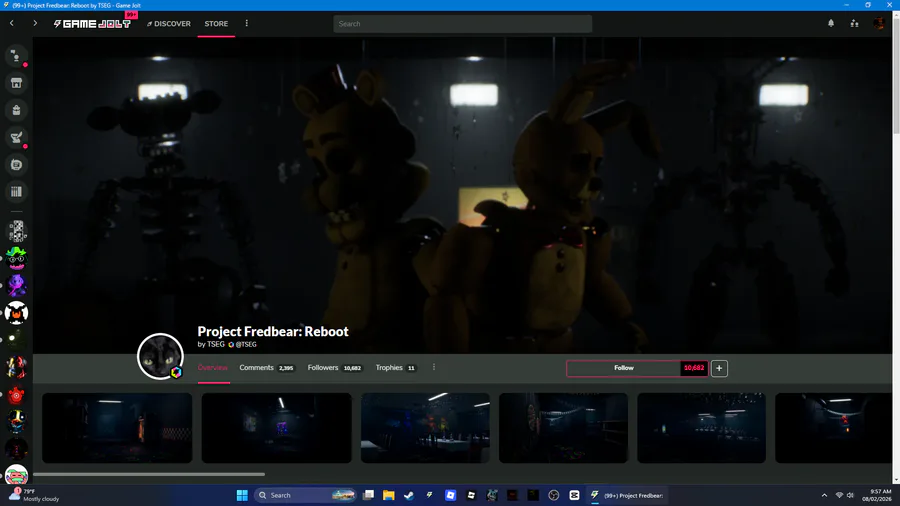Open the purple character community icon
The height and width of the screenshot is (506, 900).
click(x=17, y=285)
